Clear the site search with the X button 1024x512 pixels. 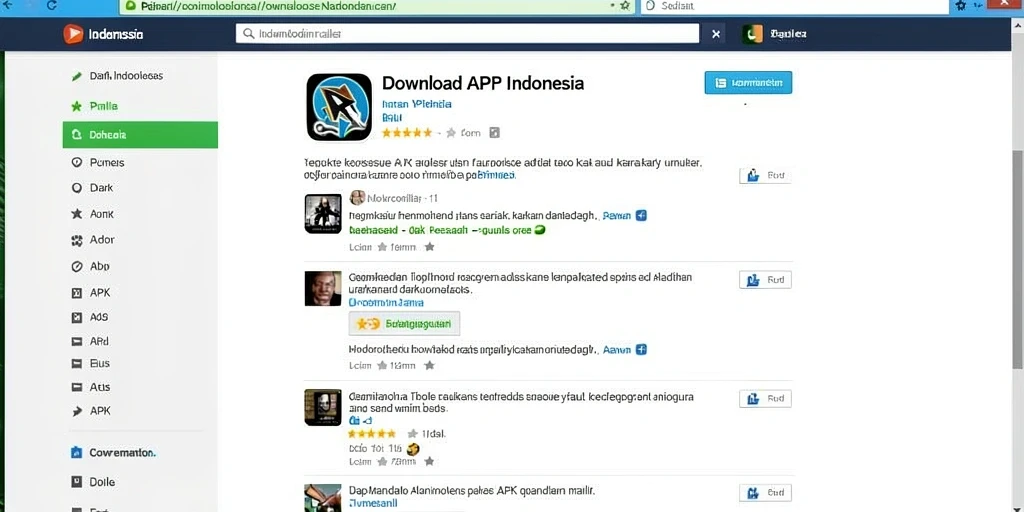pos(716,34)
